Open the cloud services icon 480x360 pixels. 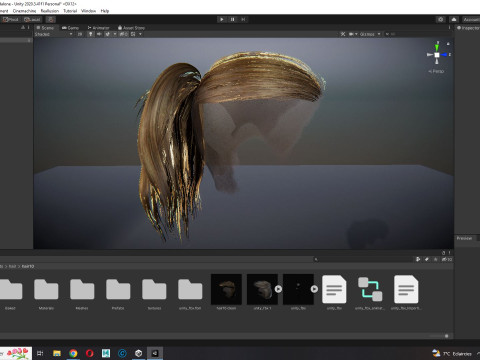click(454, 19)
